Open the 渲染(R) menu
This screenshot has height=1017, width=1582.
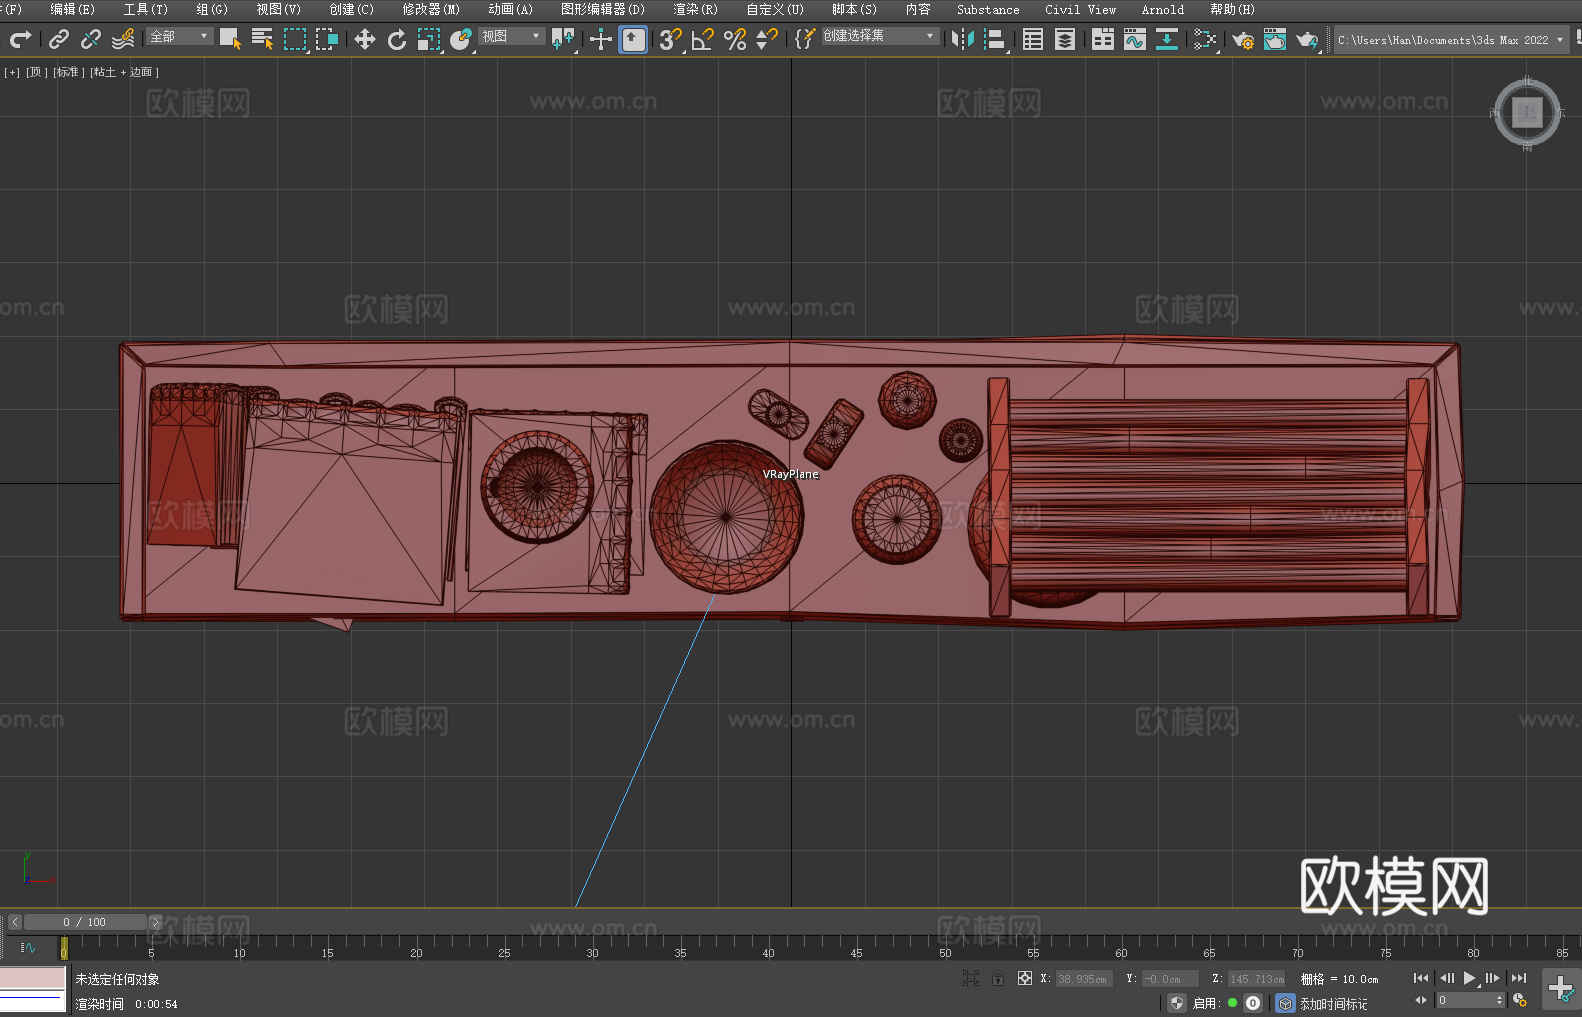point(696,9)
